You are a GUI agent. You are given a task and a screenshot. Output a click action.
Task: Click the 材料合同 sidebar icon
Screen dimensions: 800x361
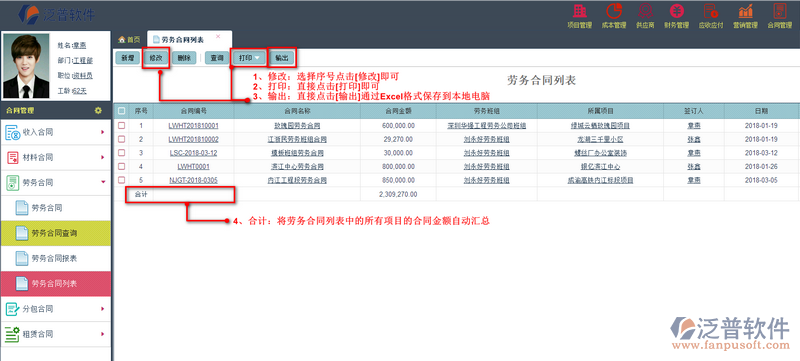[12, 158]
